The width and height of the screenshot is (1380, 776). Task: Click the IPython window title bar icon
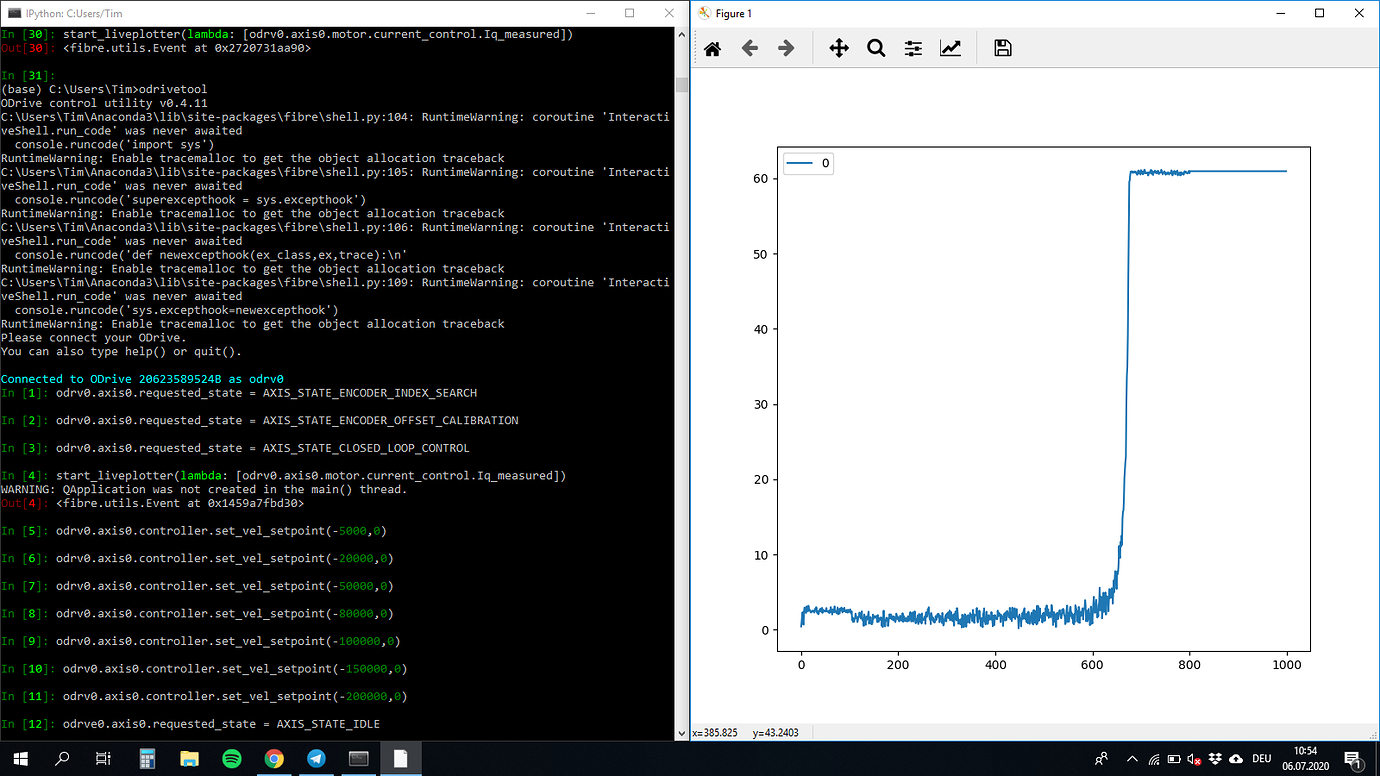pyautogui.click(x=15, y=13)
